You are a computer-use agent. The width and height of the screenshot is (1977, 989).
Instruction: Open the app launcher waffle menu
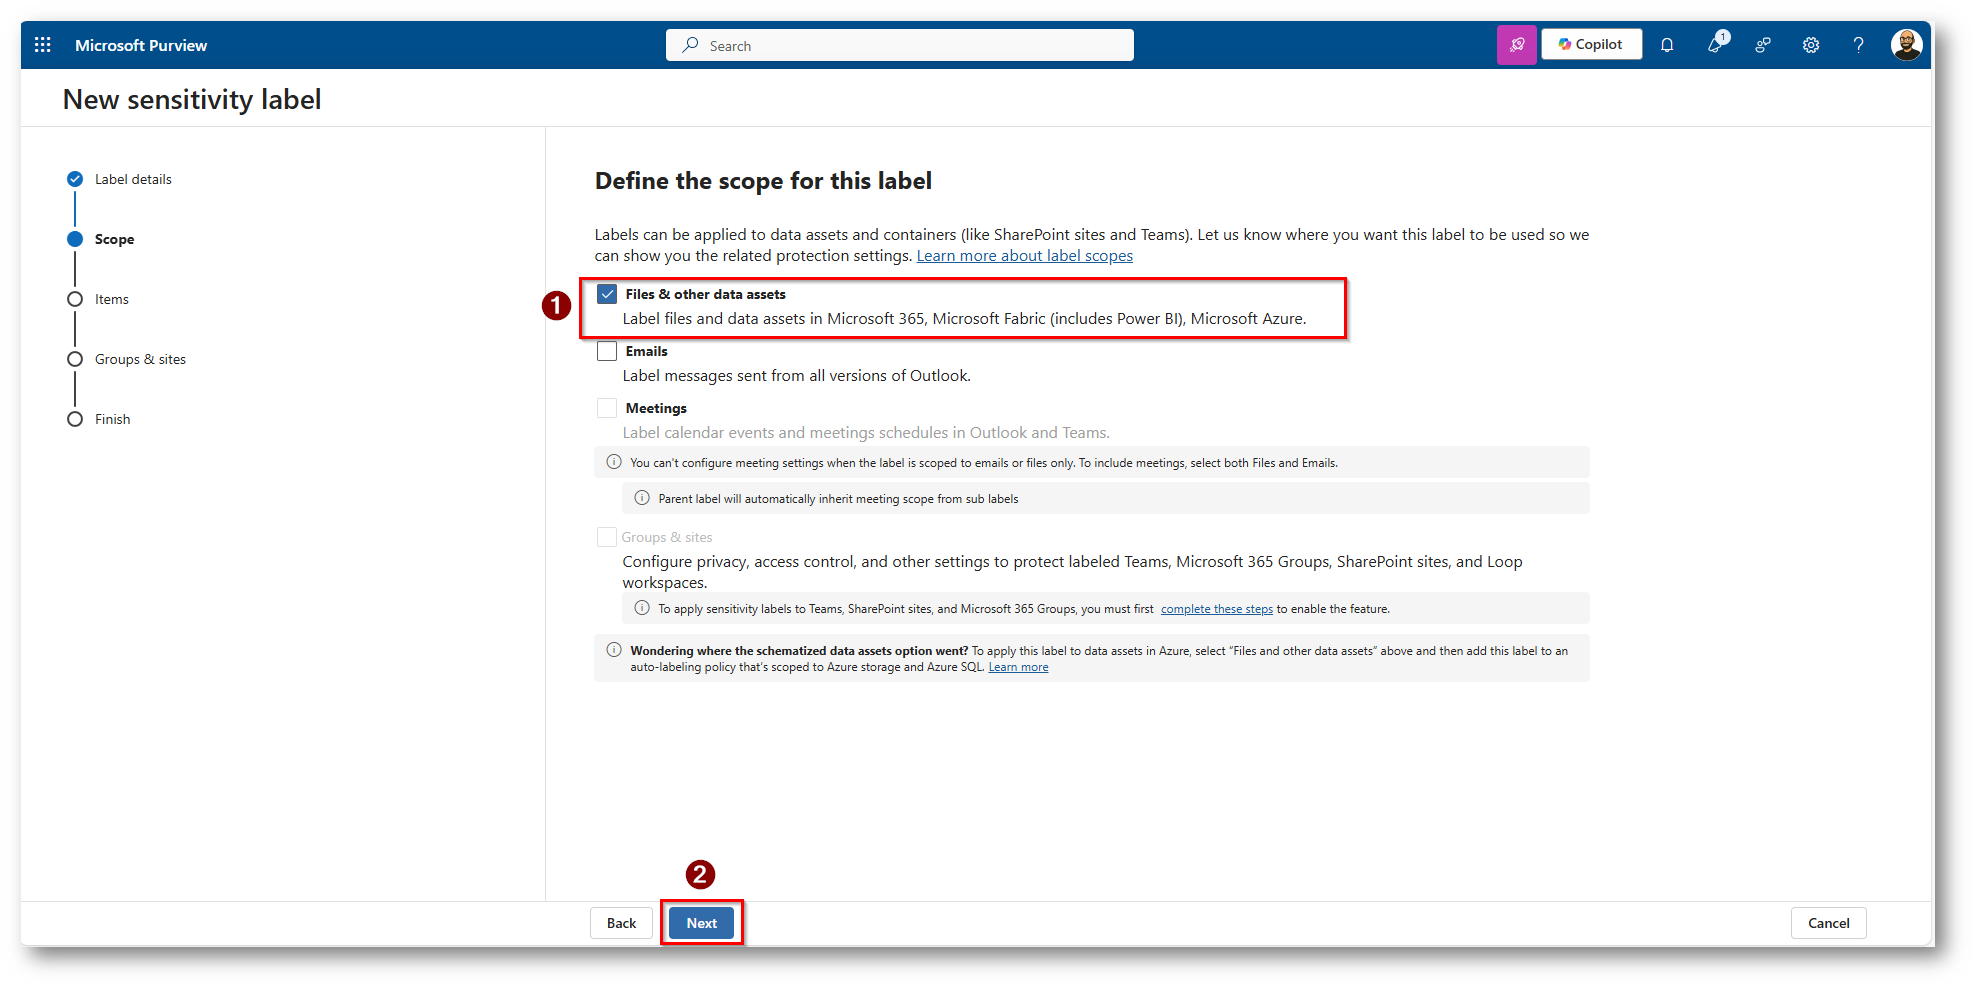point(43,45)
